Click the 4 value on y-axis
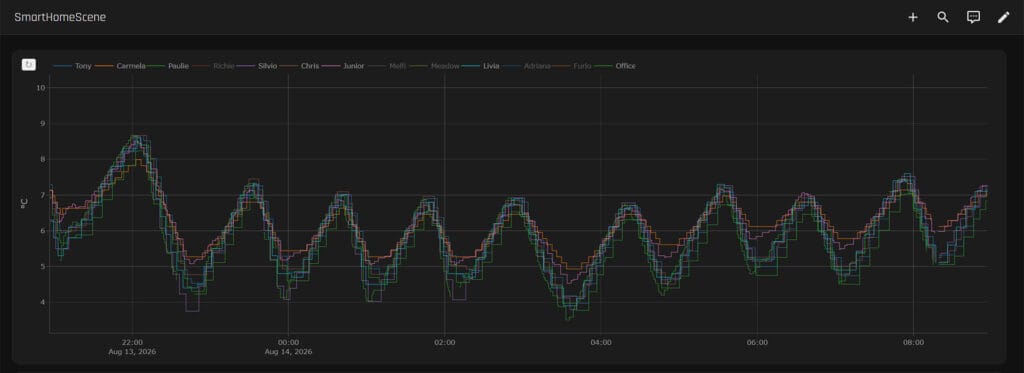This screenshot has height=373, width=1024. click(x=42, y=302)
